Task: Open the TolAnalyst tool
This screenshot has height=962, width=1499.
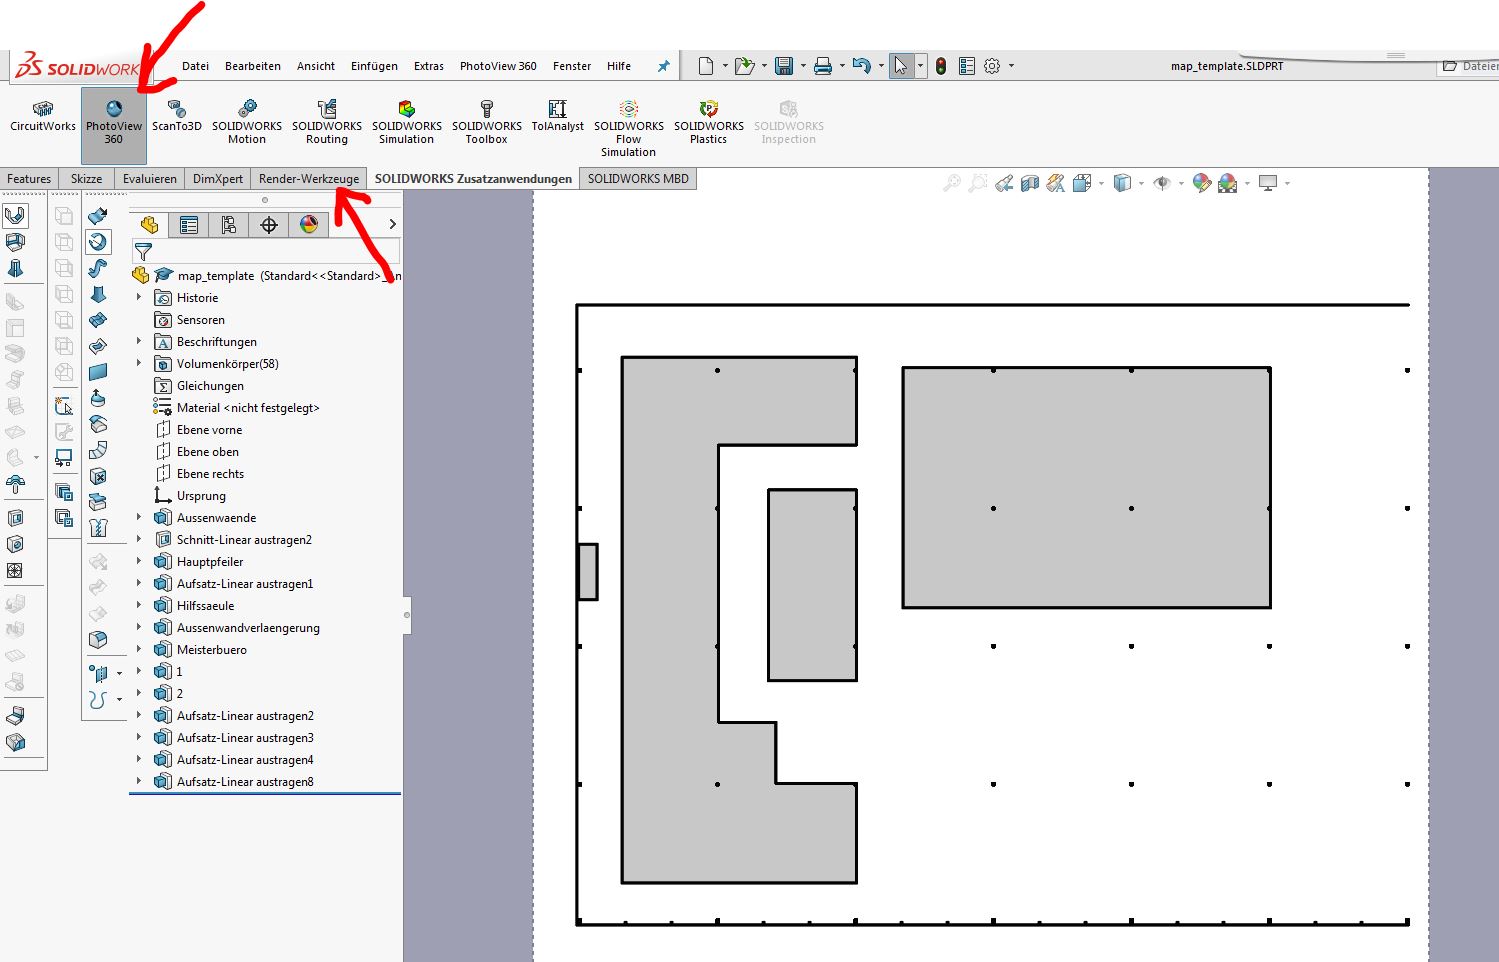Action: tap(557, 116)
